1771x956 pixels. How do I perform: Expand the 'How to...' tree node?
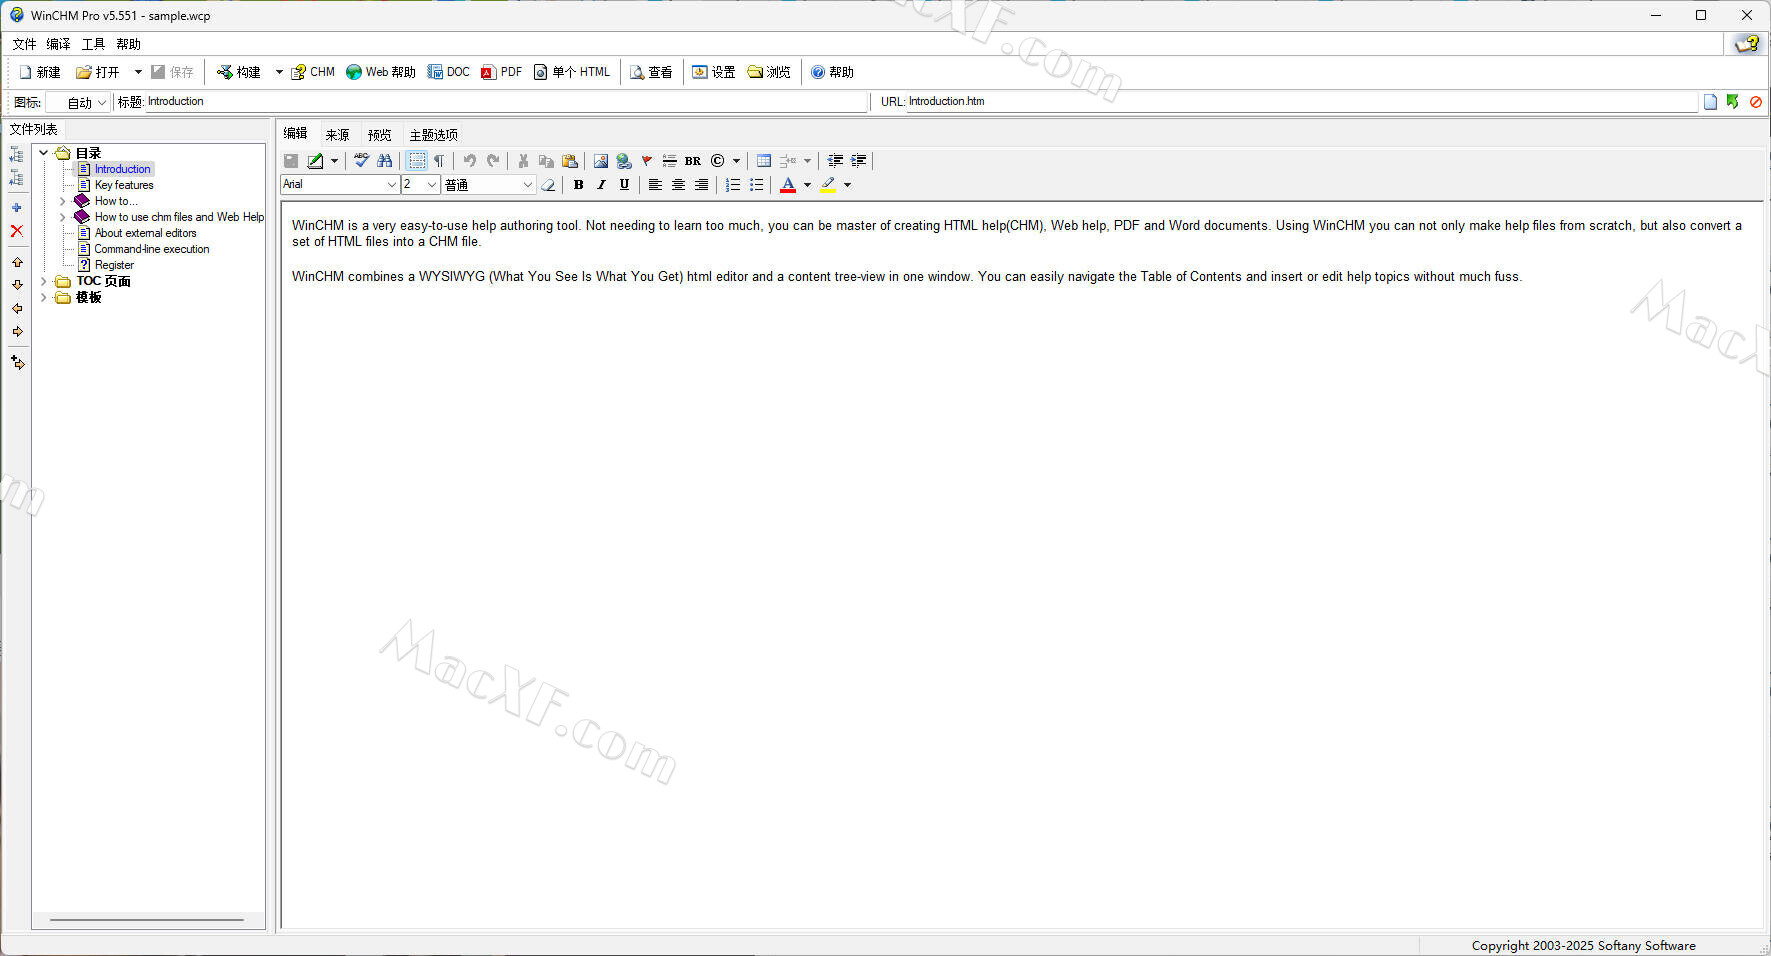pos(62,201)
